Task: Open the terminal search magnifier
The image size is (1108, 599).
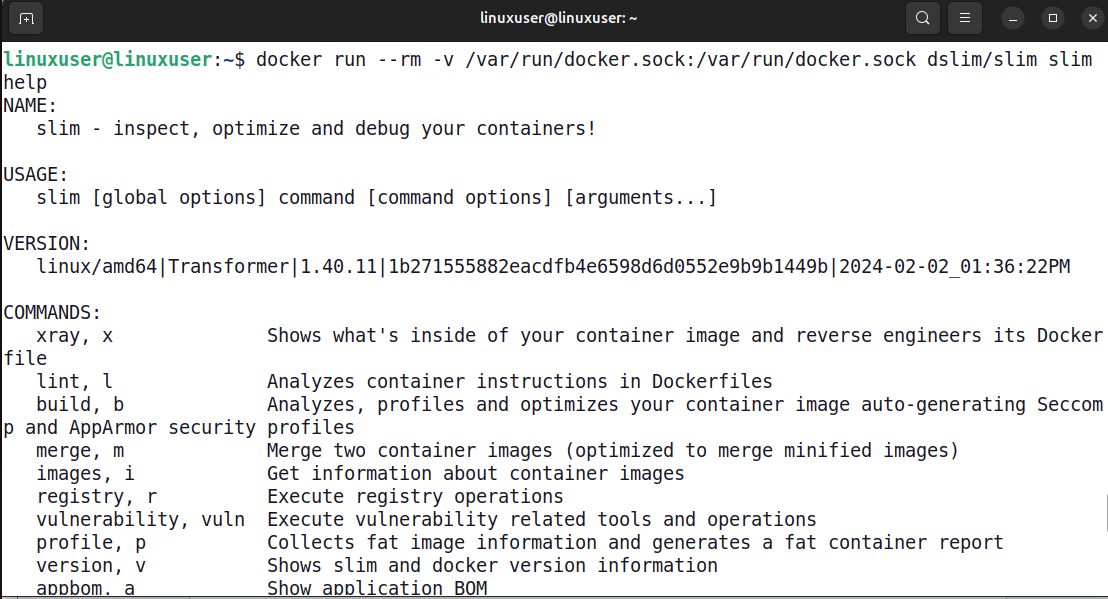Action: pos(922,18)
